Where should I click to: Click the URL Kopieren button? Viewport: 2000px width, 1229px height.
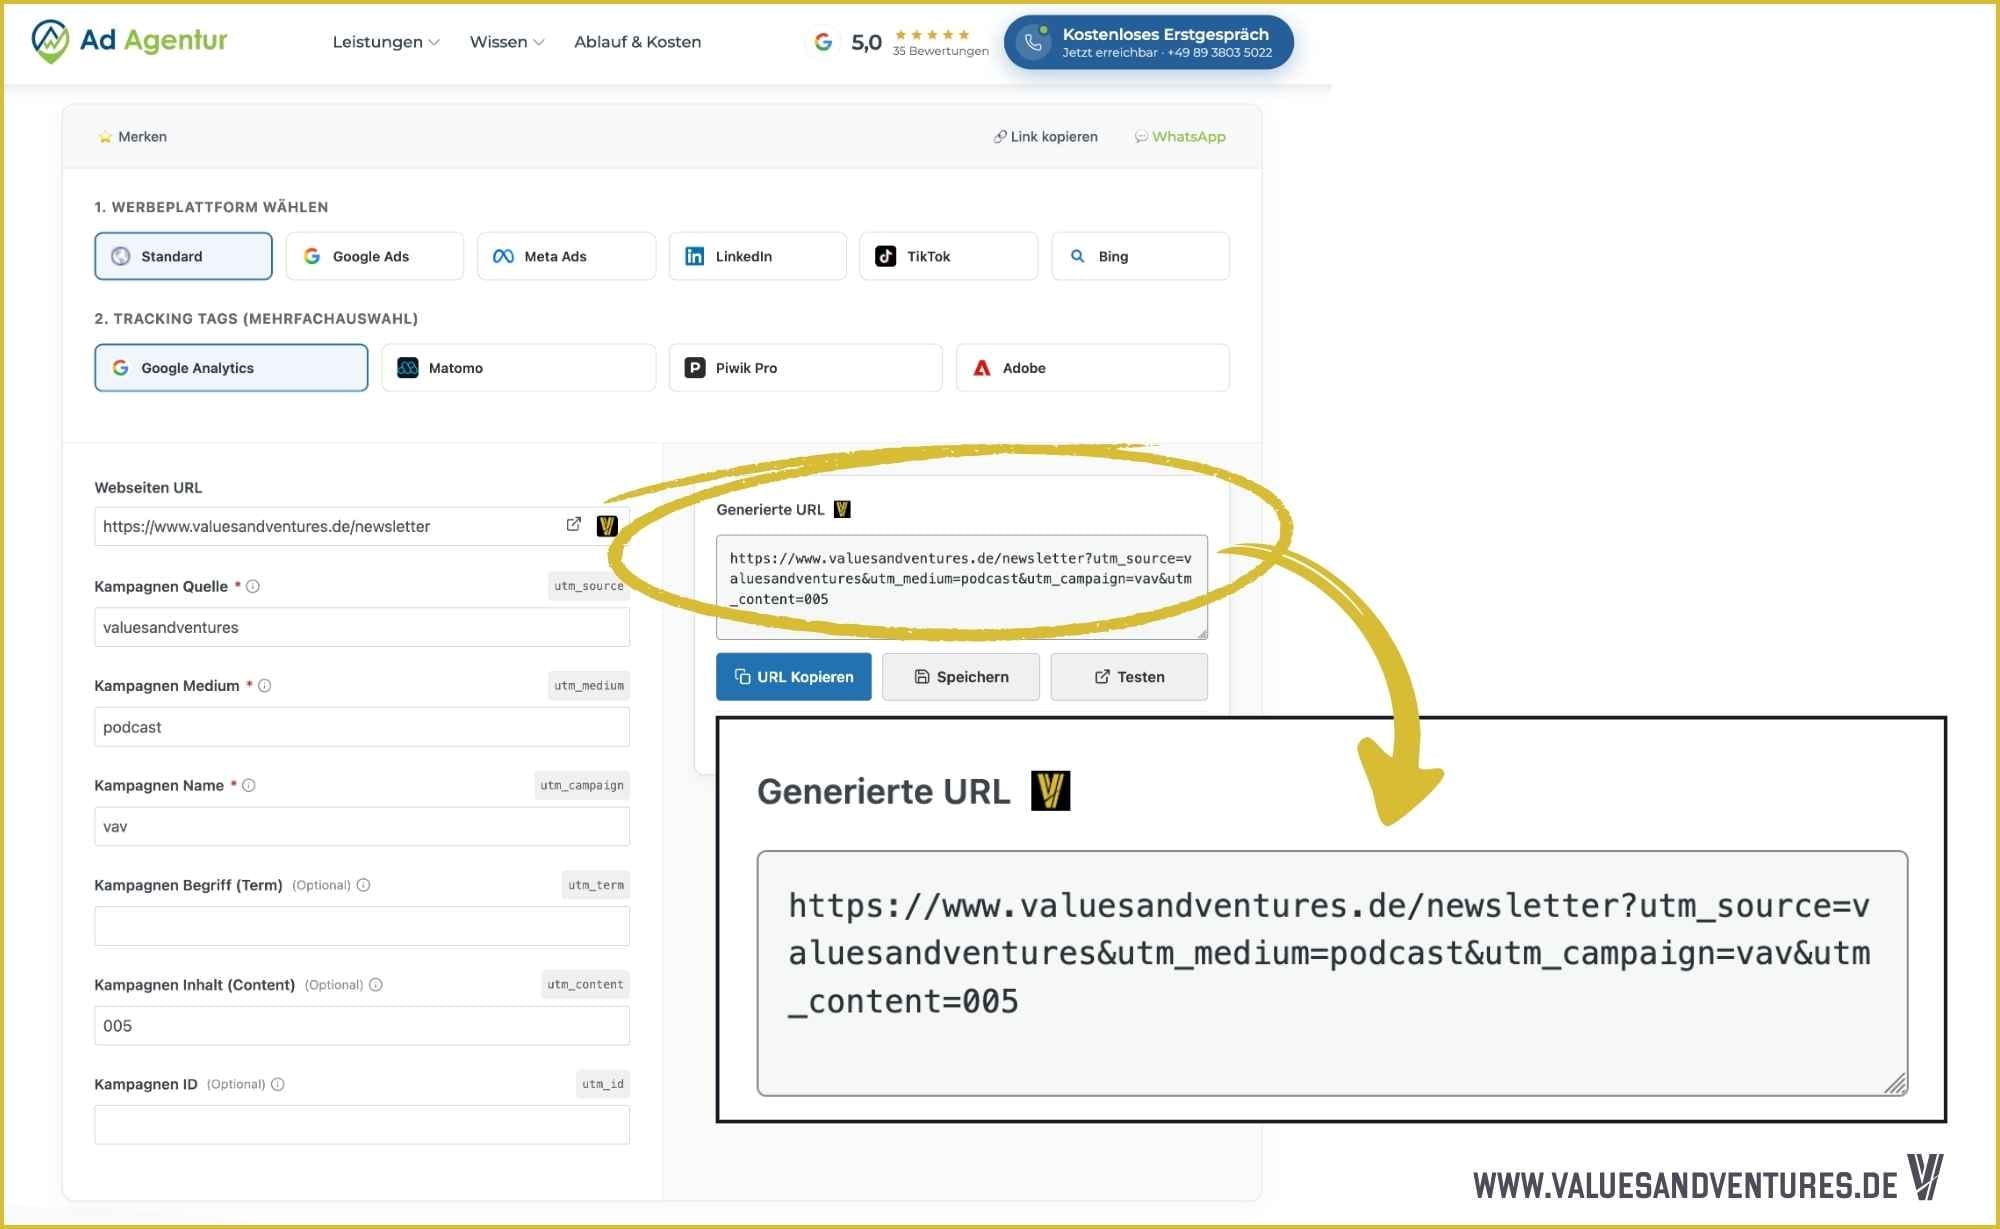click(794, 677)
